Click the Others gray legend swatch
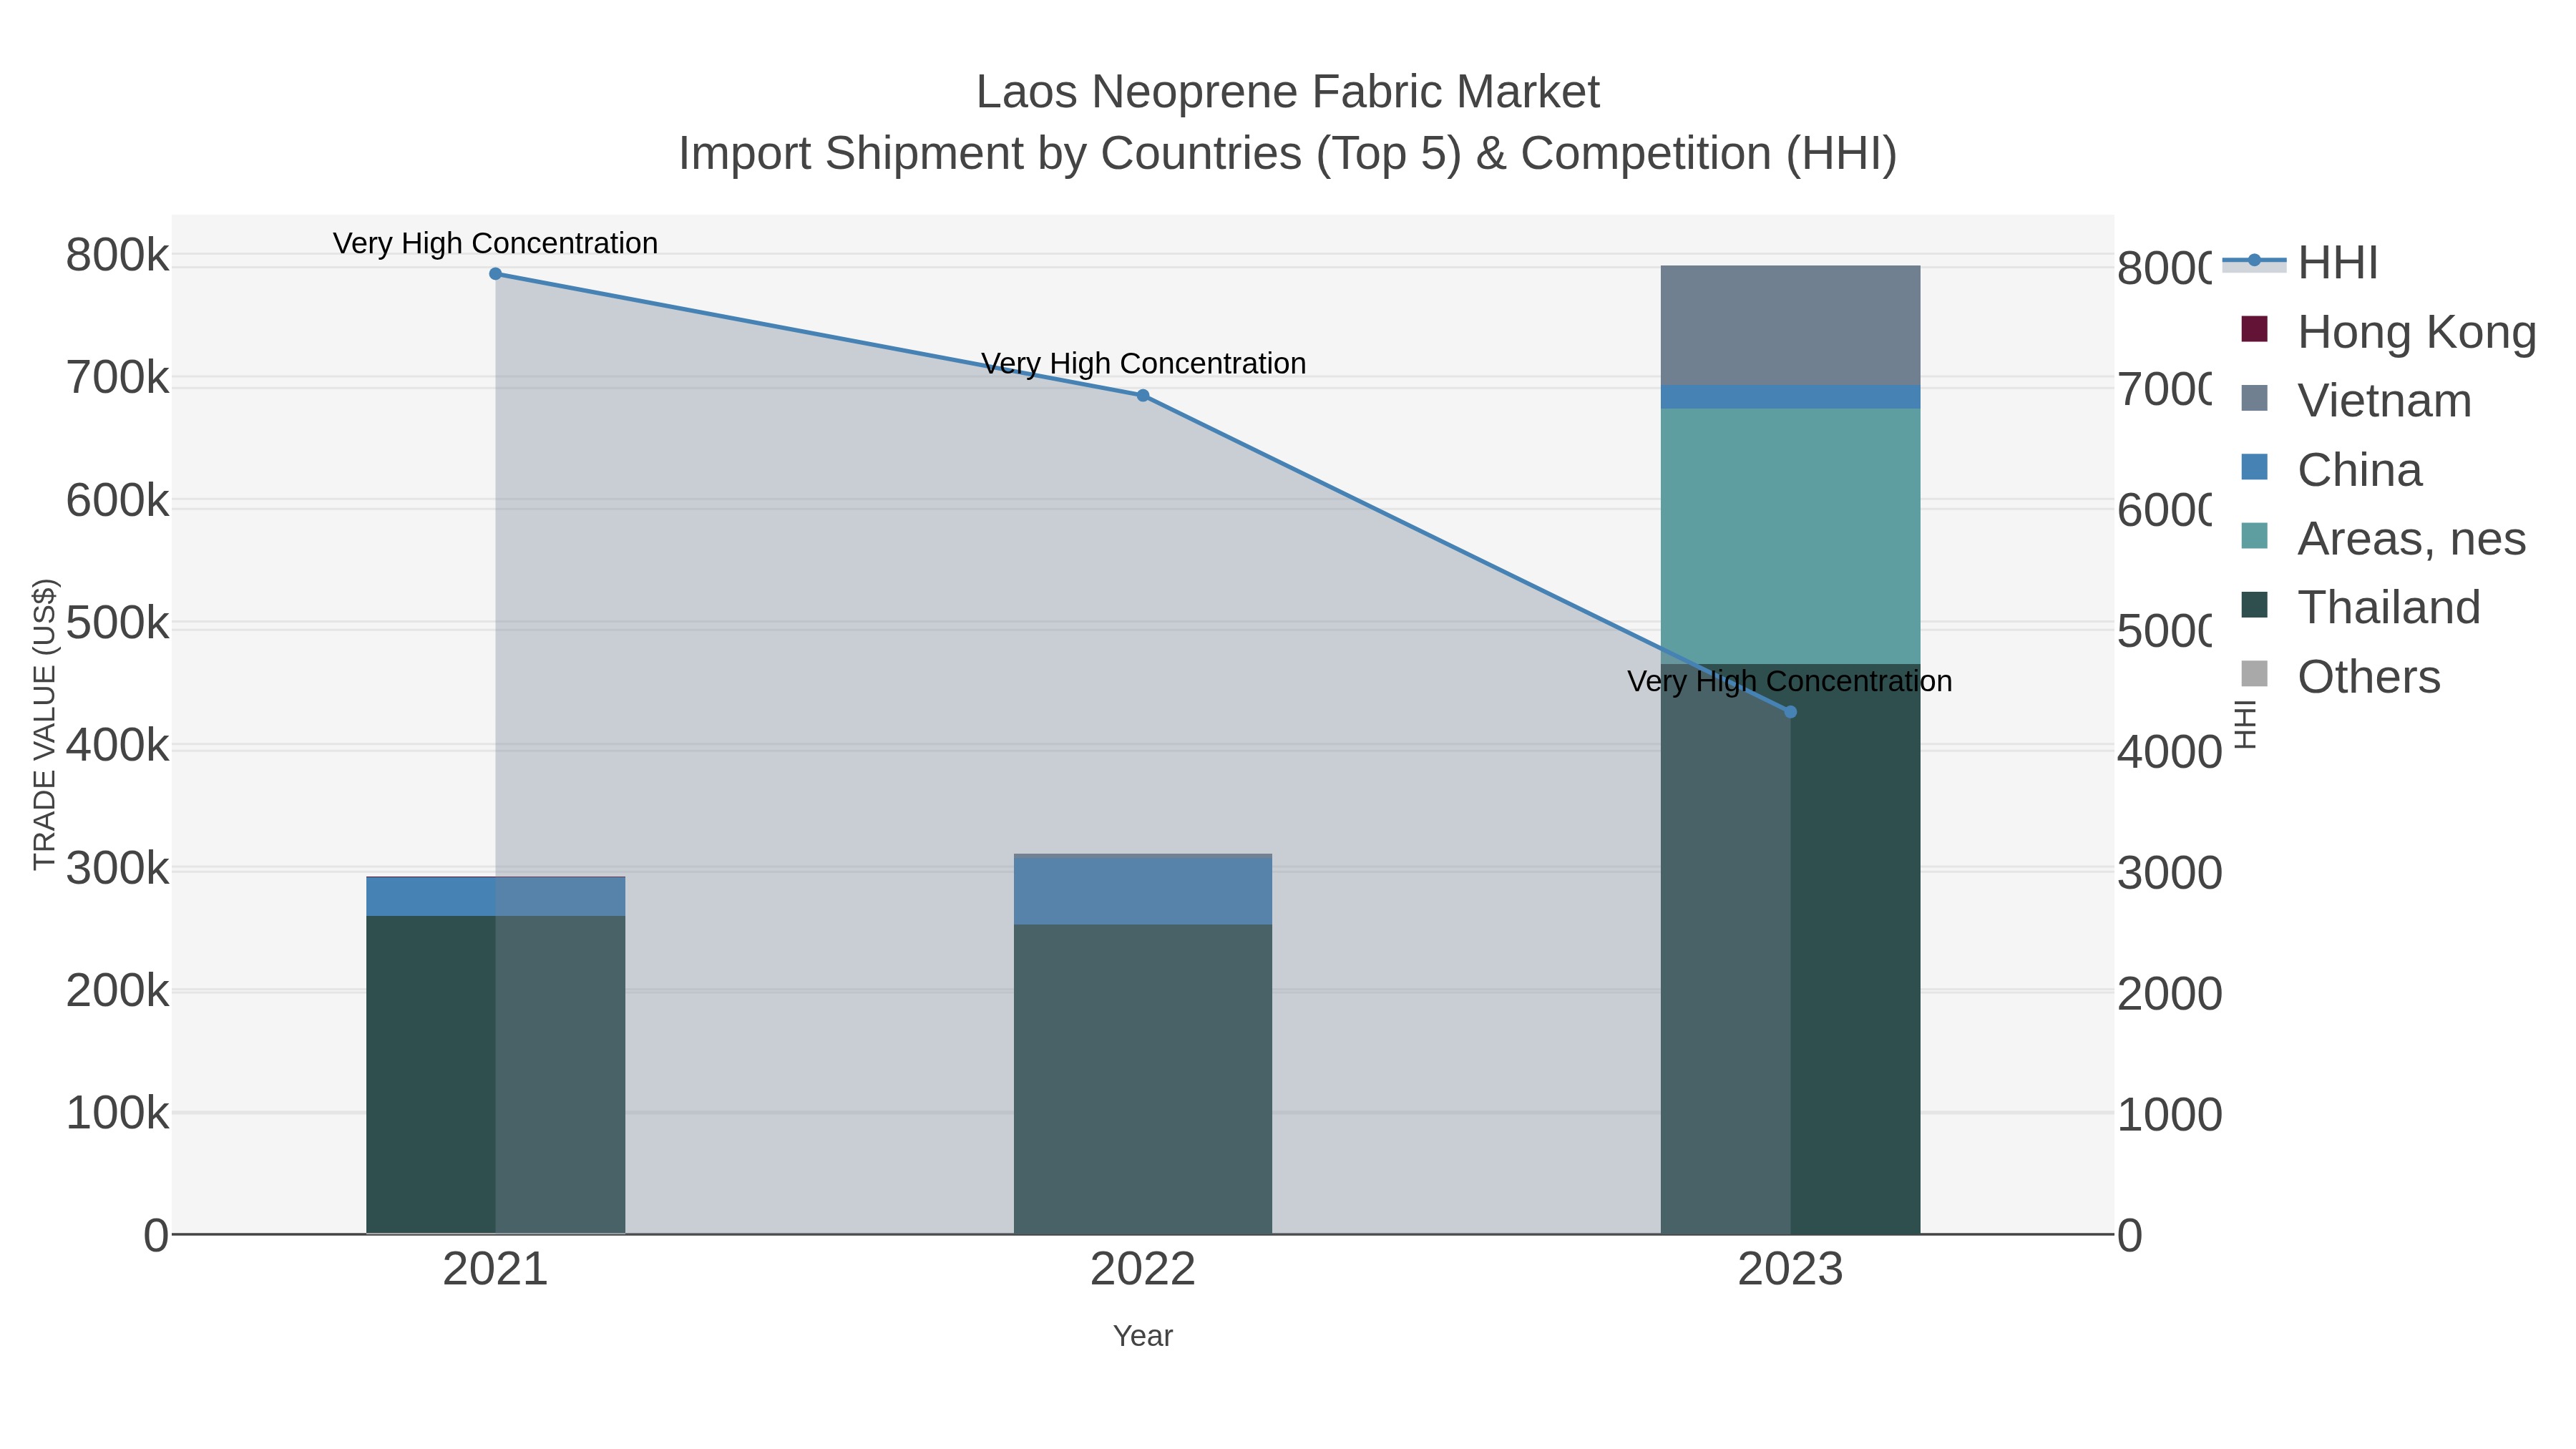2576x1449 pixels. [x=2255, y=673]
